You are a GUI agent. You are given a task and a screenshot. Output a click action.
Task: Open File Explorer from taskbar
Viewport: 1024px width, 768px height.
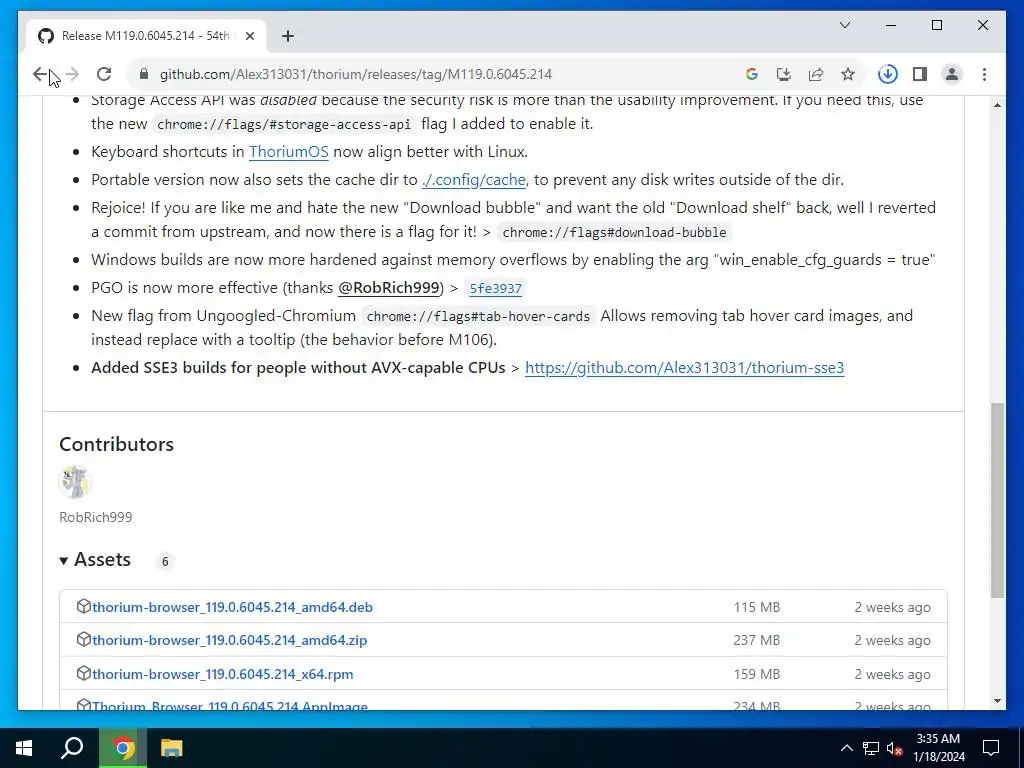coord(171,748)
